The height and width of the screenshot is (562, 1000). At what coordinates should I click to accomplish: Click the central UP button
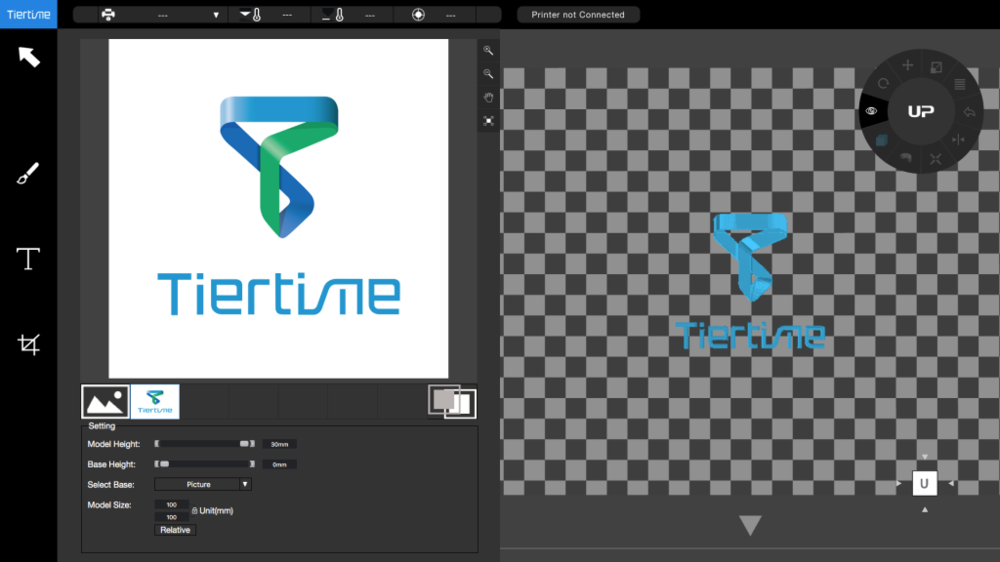coord(921,111)
